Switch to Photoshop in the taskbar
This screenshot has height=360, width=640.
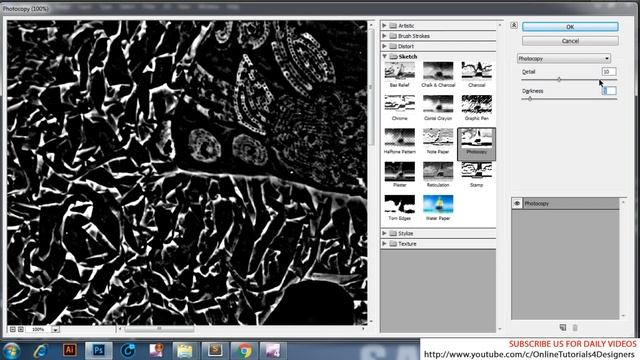pyautogui.click(x=98, y=350)
